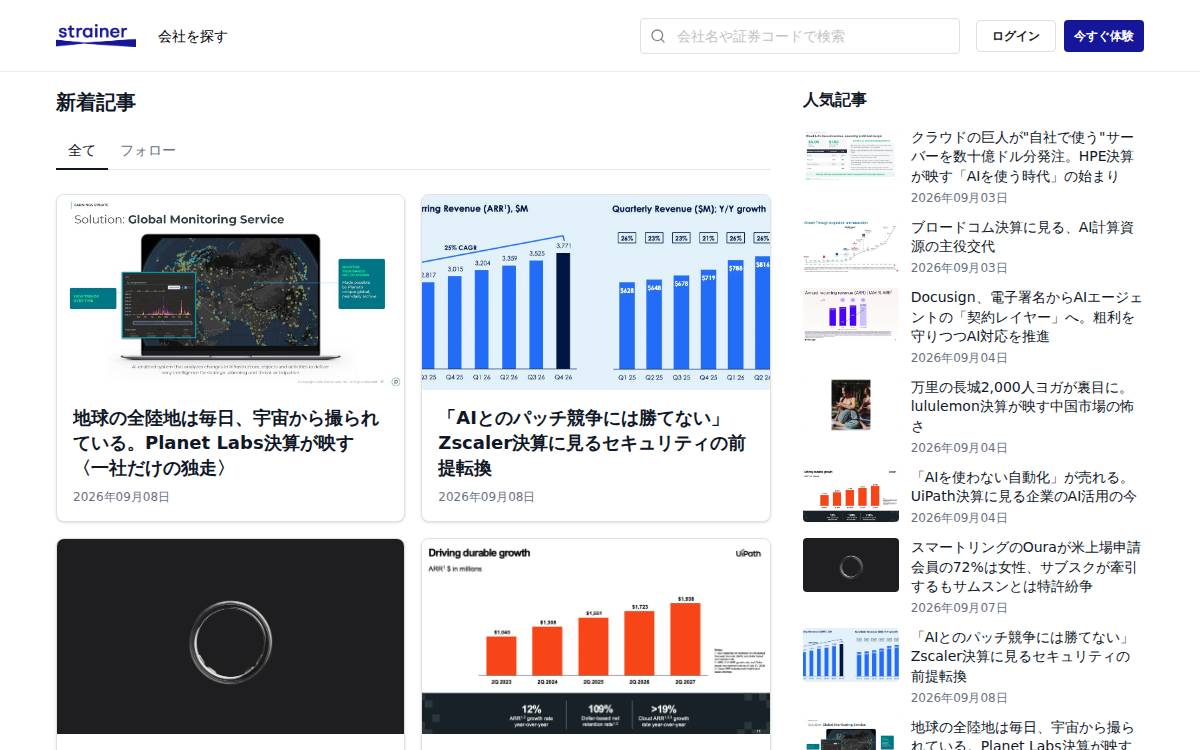Focus the company name search field
Viewport: 1200px width, 750px height.
800,36
